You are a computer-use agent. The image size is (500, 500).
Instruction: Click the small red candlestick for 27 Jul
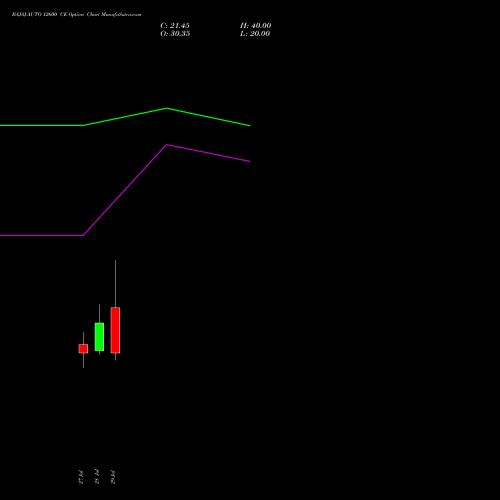click(83, 349)
